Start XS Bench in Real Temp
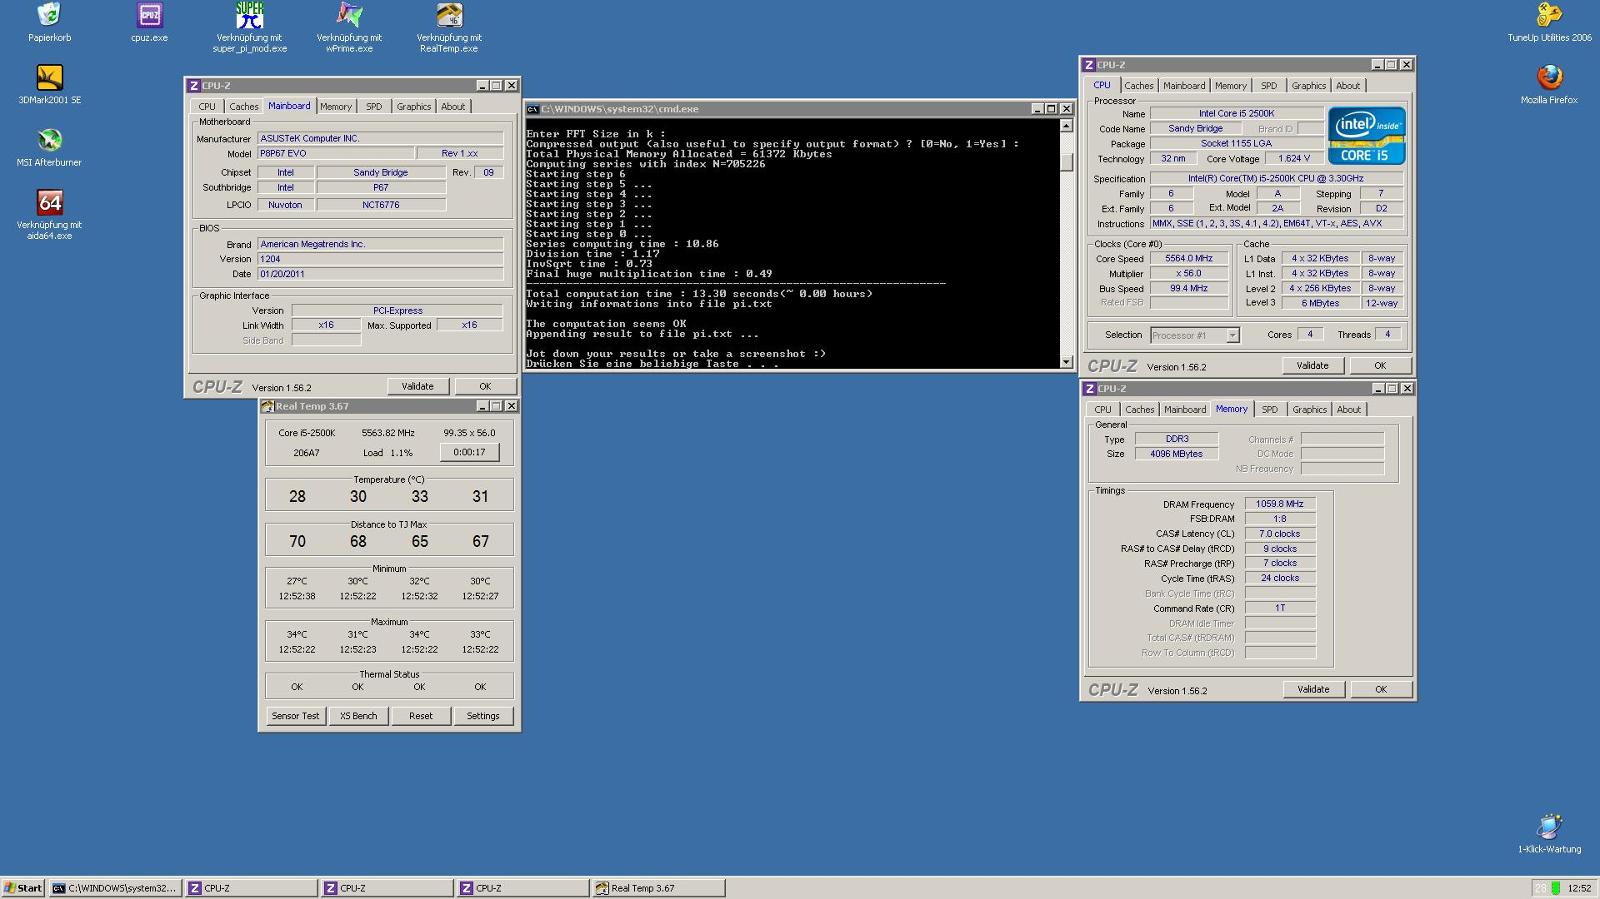The height and width of the screenshot is (899, 1600). click(358, 716)
